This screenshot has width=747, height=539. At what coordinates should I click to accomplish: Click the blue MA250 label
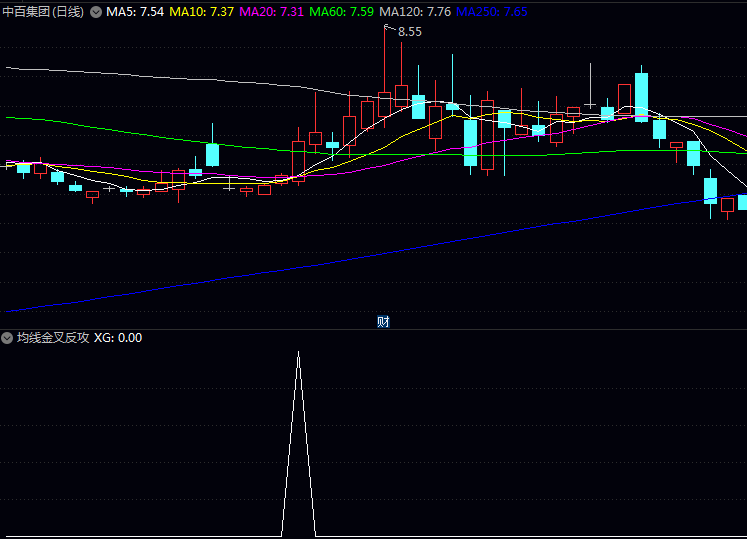492,12
